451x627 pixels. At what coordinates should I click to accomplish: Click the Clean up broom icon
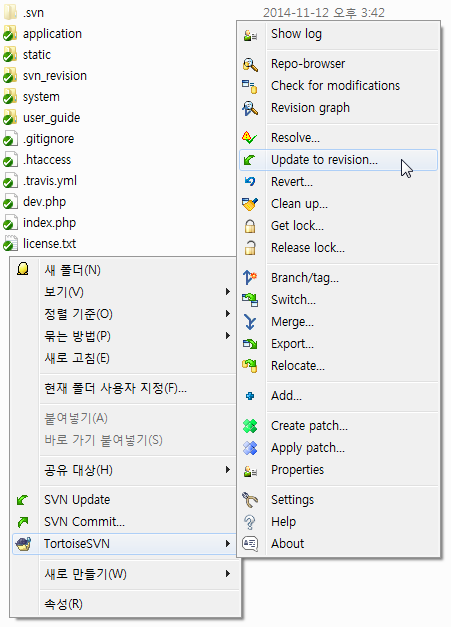tap(250, 204)
